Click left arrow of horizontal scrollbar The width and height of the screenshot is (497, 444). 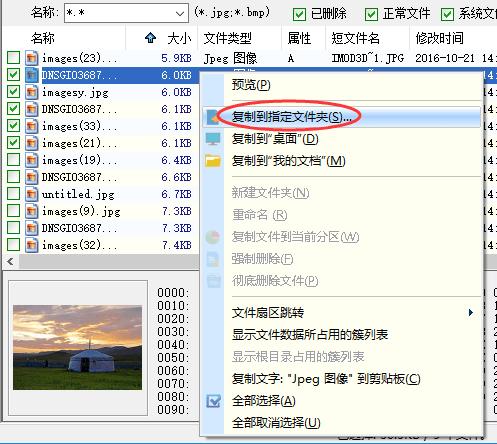10,262
